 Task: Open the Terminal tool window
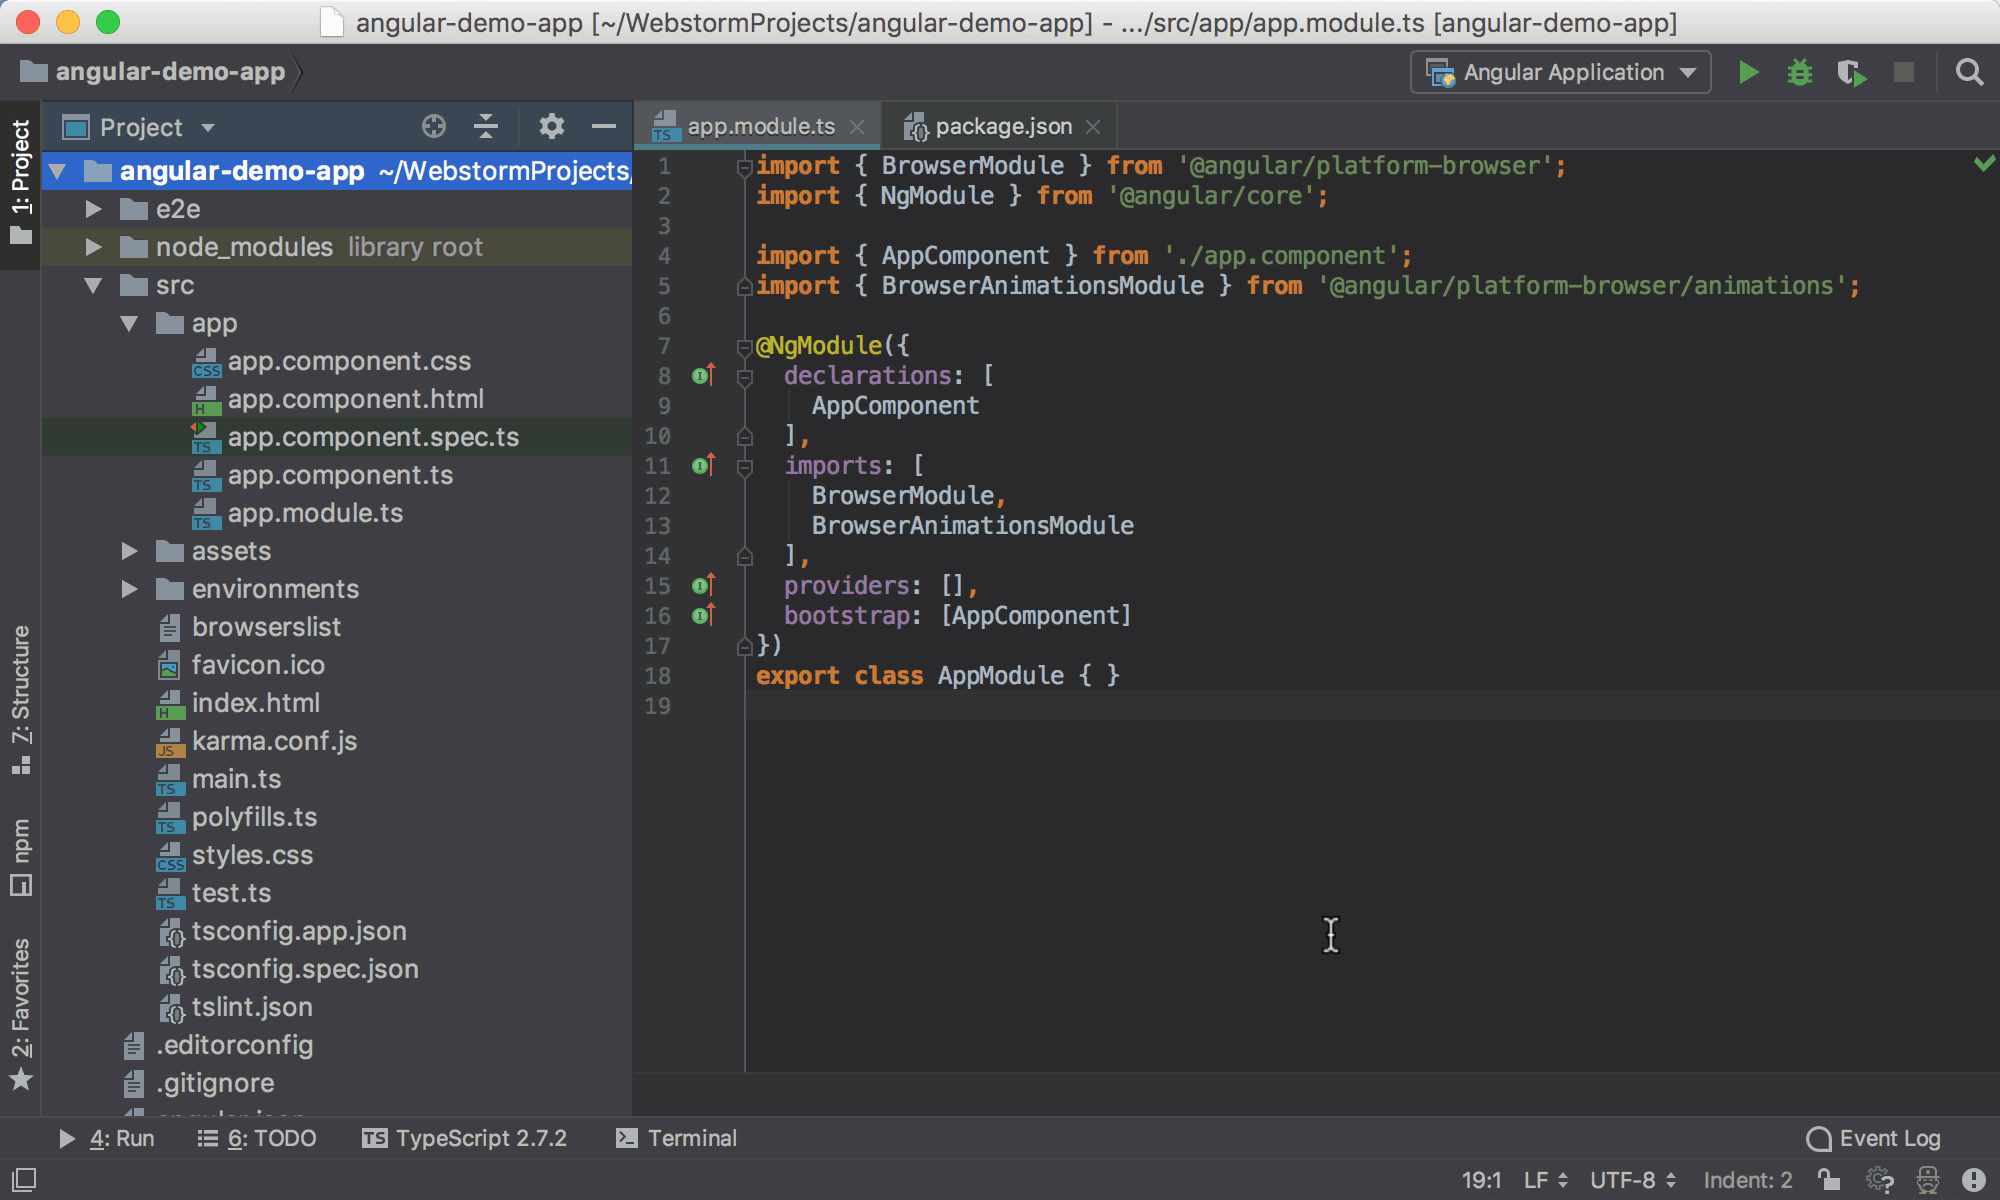tap(676, 1139)
